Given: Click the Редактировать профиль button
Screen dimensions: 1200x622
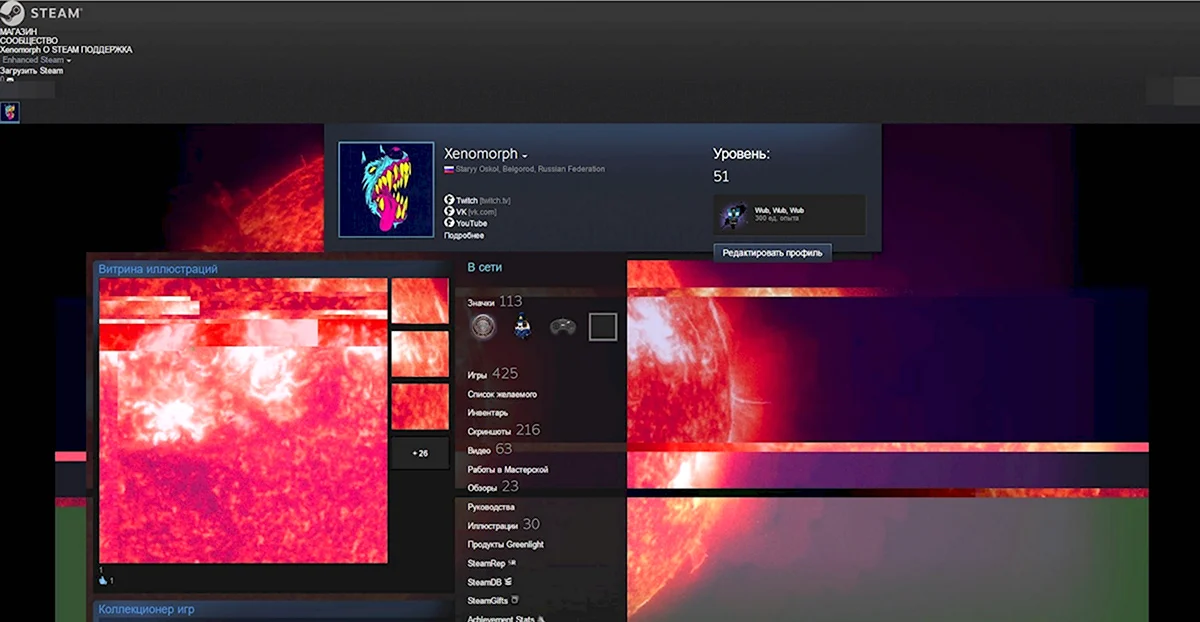Looking at the screenshot, I should click(x=772, y=253).
